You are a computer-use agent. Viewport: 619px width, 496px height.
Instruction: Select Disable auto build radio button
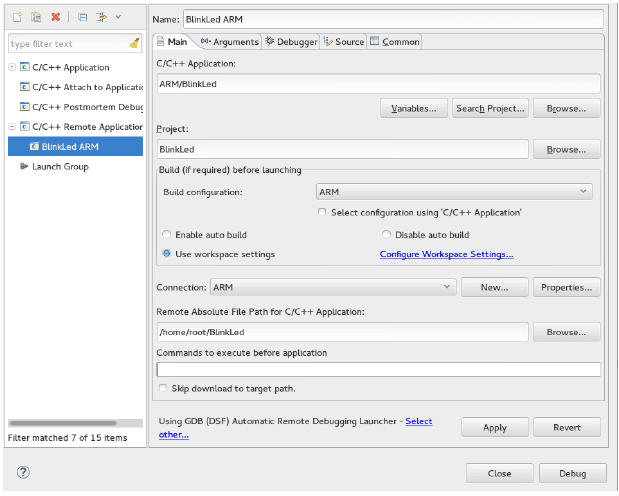tap(386, 235)
